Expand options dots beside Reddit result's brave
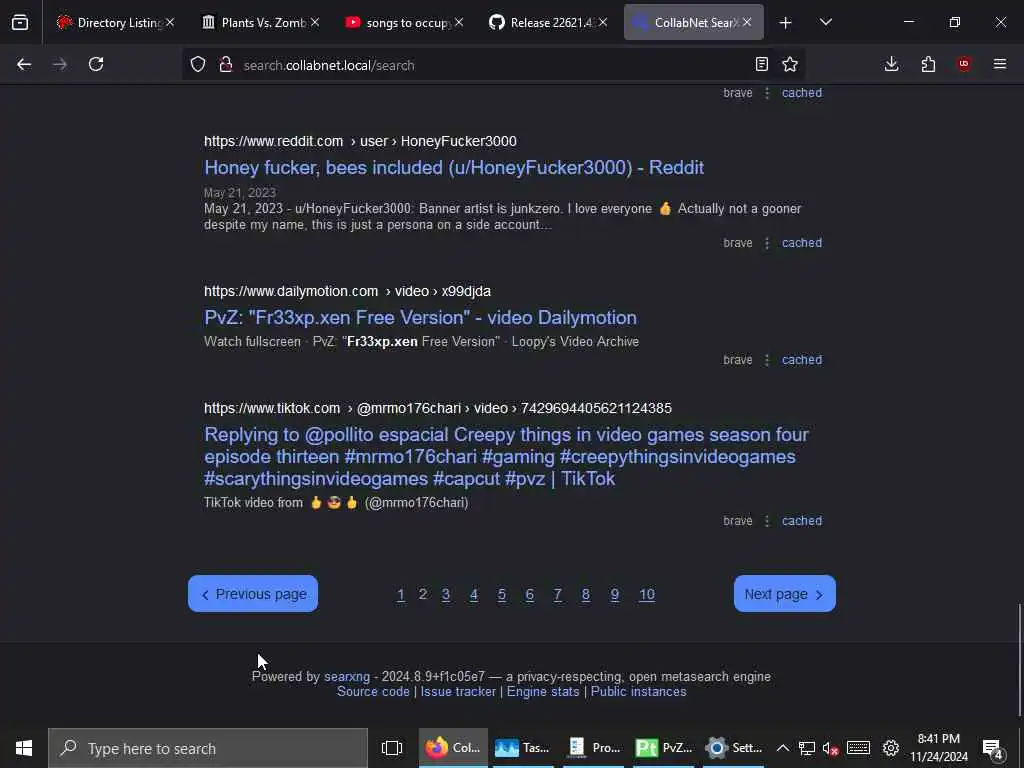 click(x=767, y=243)
